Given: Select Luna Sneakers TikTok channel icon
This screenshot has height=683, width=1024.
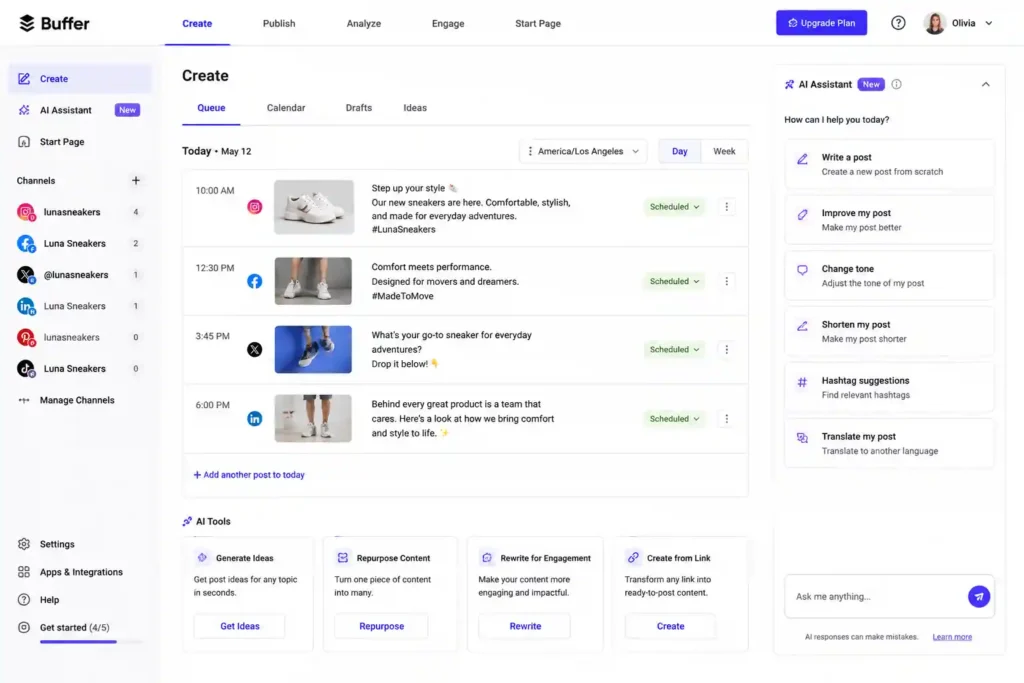Looking at the screenshot, I should [x=25, y=368].
